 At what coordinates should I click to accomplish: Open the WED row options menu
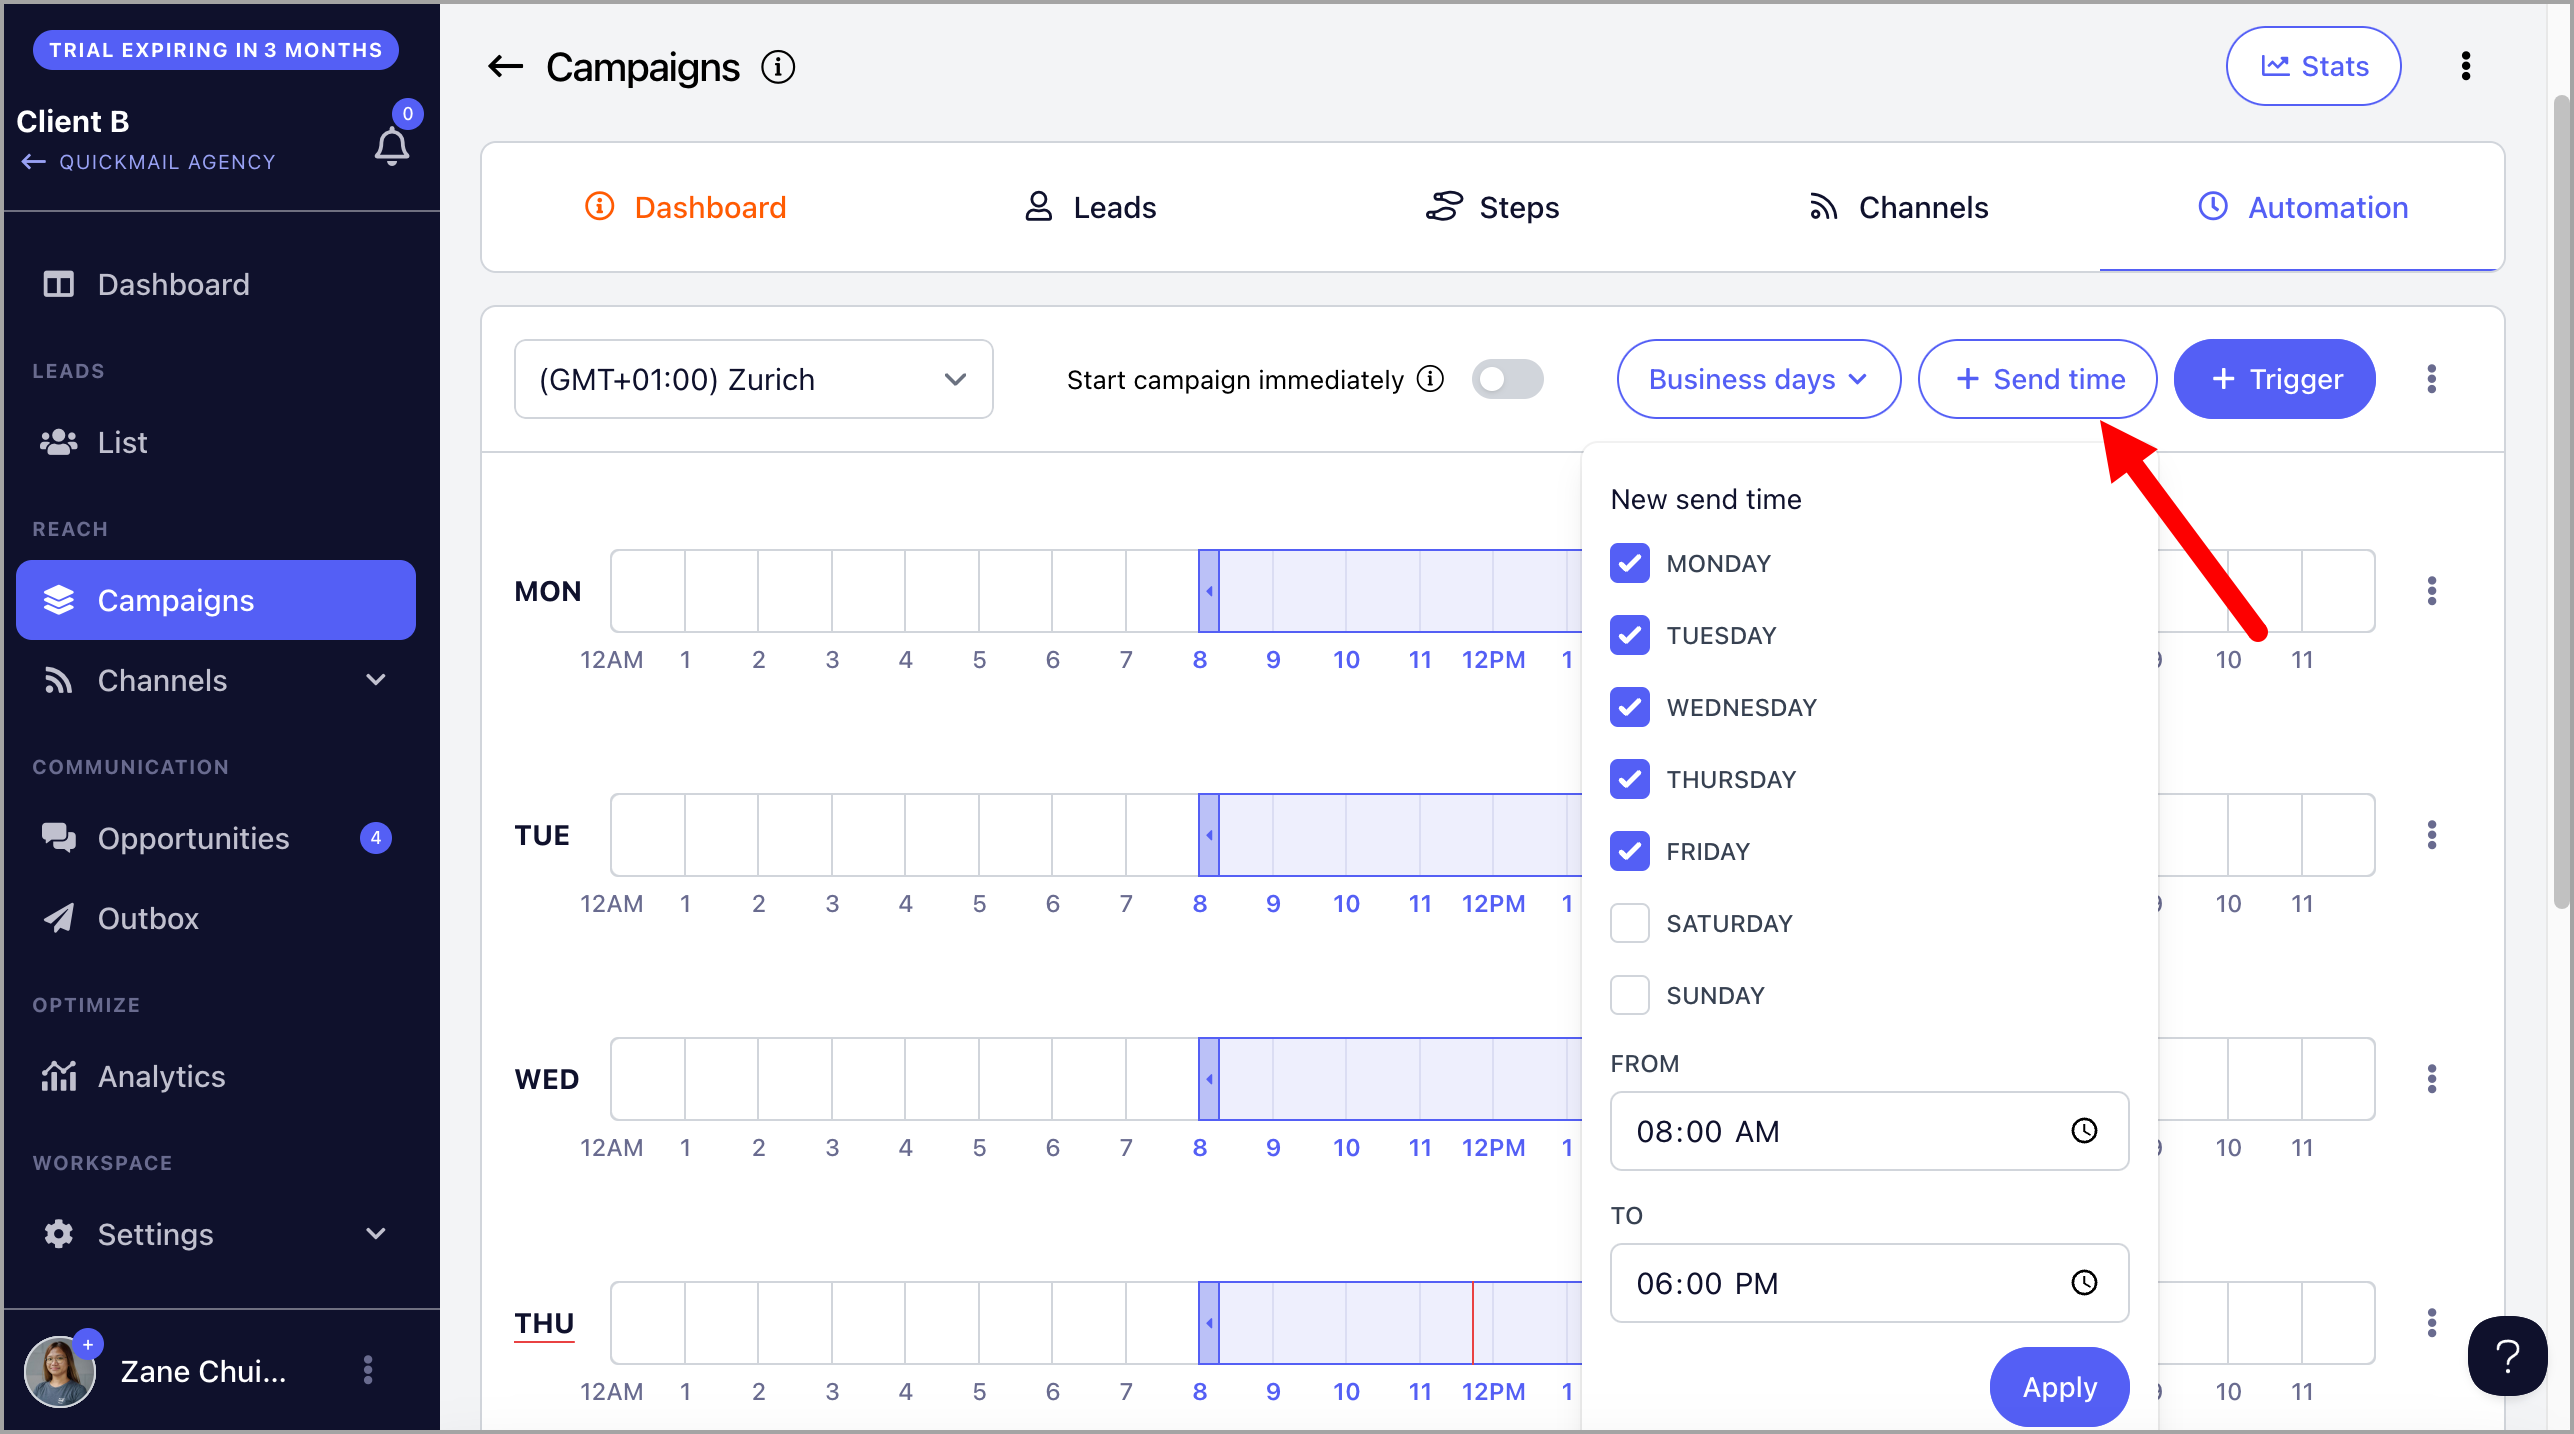click(2432, 1079)
